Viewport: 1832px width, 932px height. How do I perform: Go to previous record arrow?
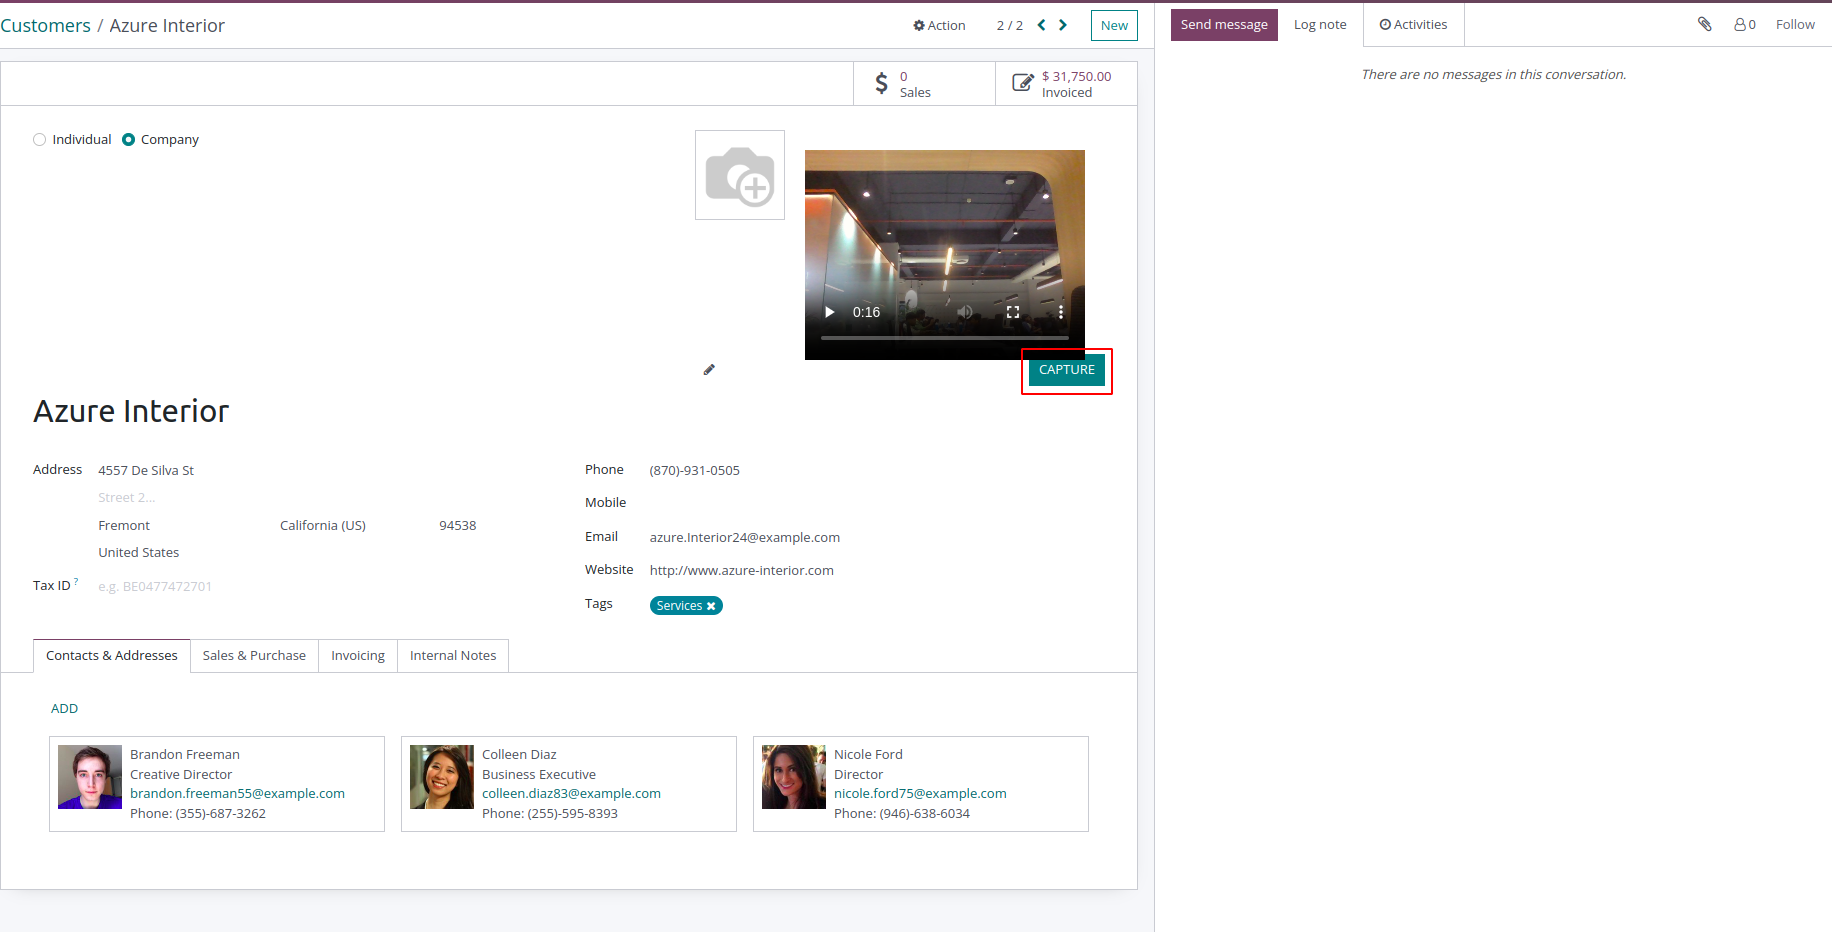point(1041,25)
